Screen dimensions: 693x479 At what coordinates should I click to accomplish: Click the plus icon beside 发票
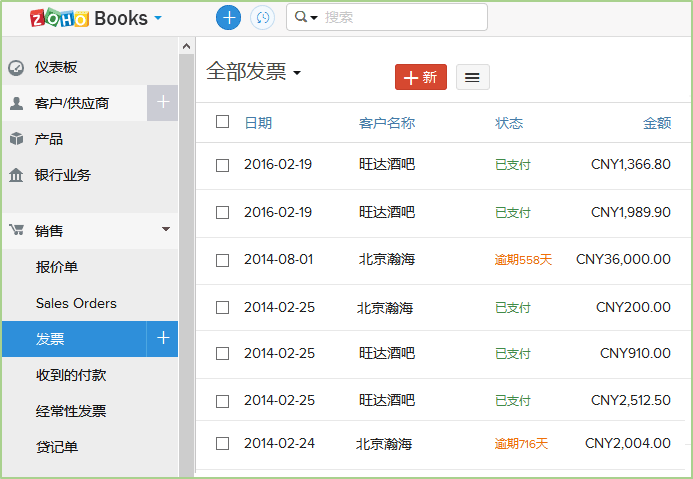[163, 339]
